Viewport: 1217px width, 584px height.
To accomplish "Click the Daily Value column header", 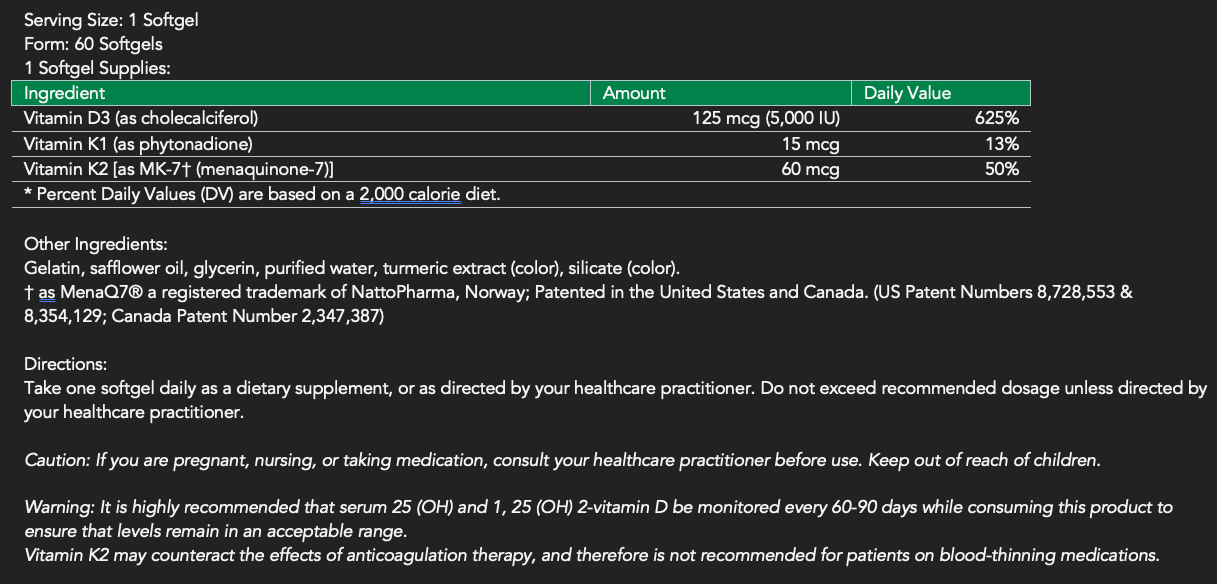I will [x=907, y=93].
